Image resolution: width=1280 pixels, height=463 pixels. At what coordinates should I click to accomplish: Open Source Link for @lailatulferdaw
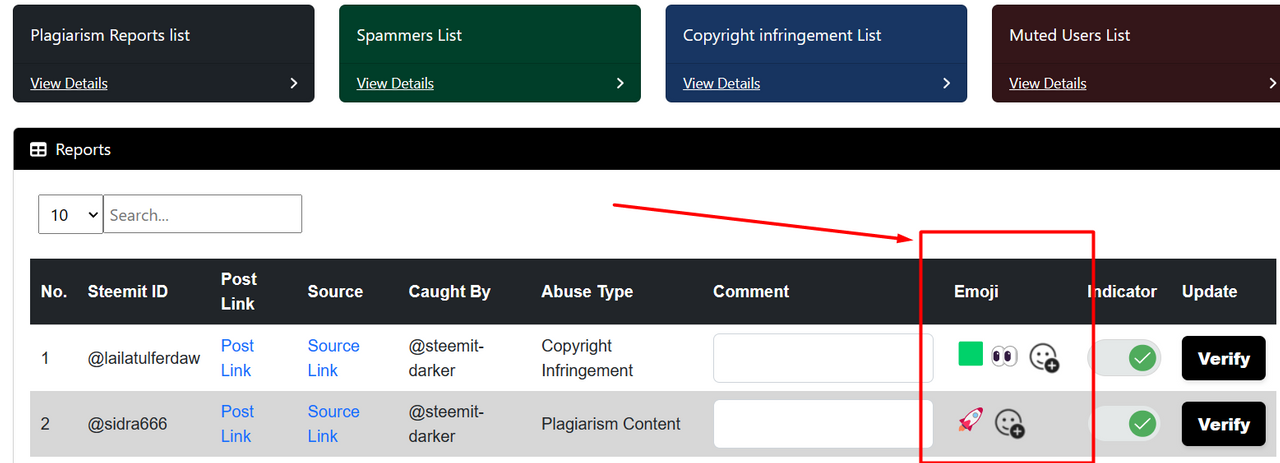333,358
